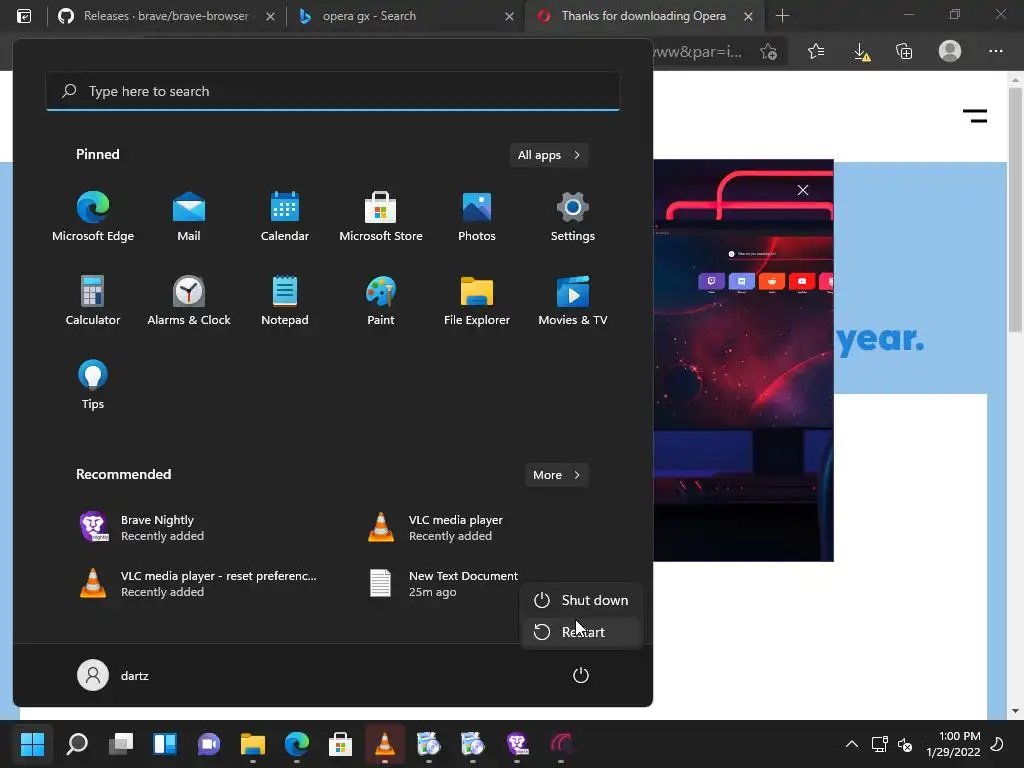
Task: Click the Start menu power button
Action: [x=581, y=675]
